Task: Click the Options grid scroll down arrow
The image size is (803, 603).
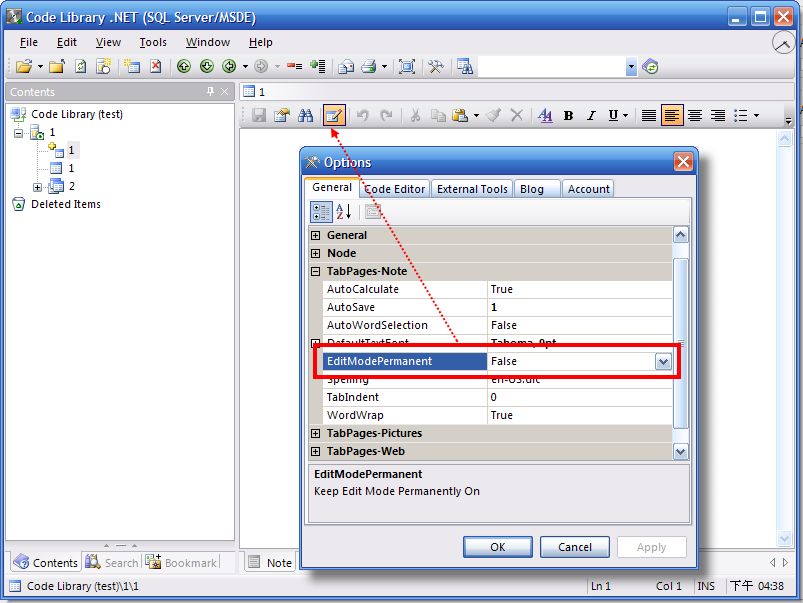Action: click(x=681, y=452)
